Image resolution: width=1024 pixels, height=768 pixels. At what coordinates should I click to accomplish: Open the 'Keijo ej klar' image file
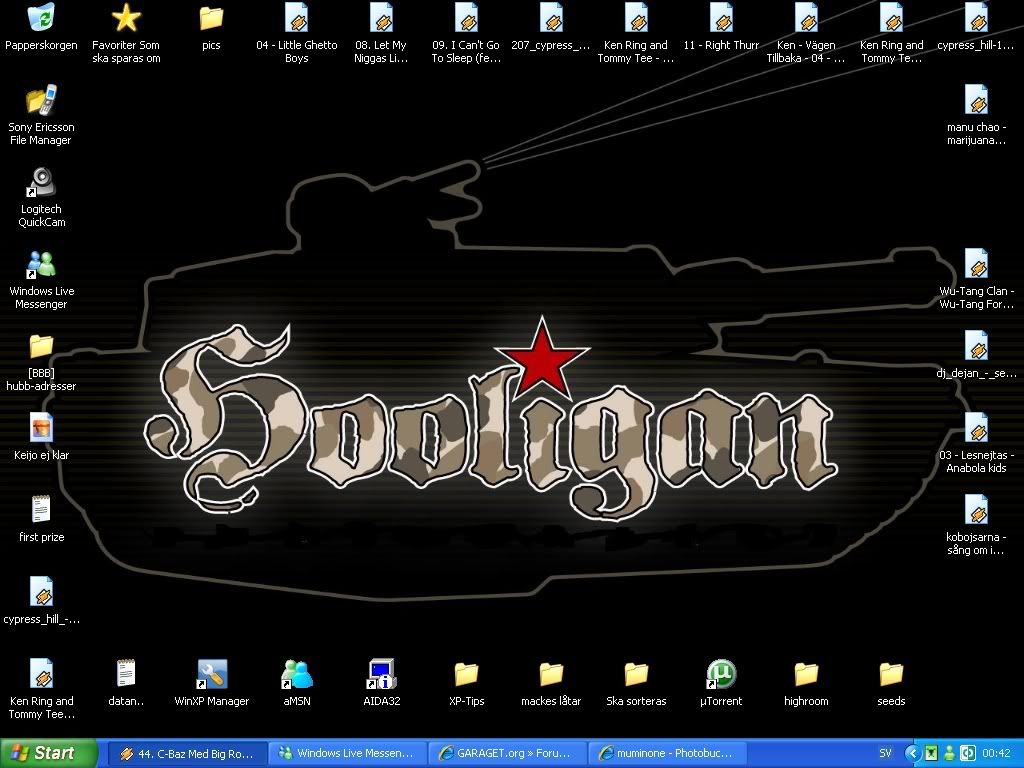[x=41, y=428]
